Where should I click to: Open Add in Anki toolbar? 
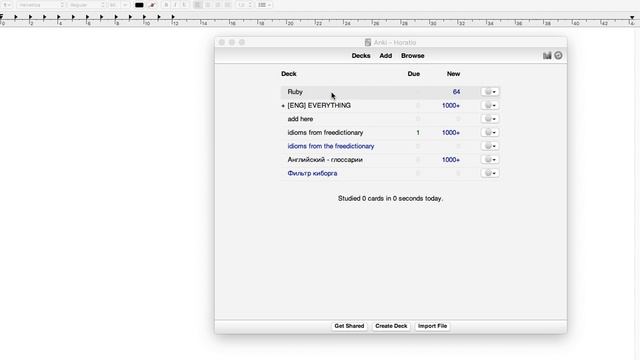386,56
